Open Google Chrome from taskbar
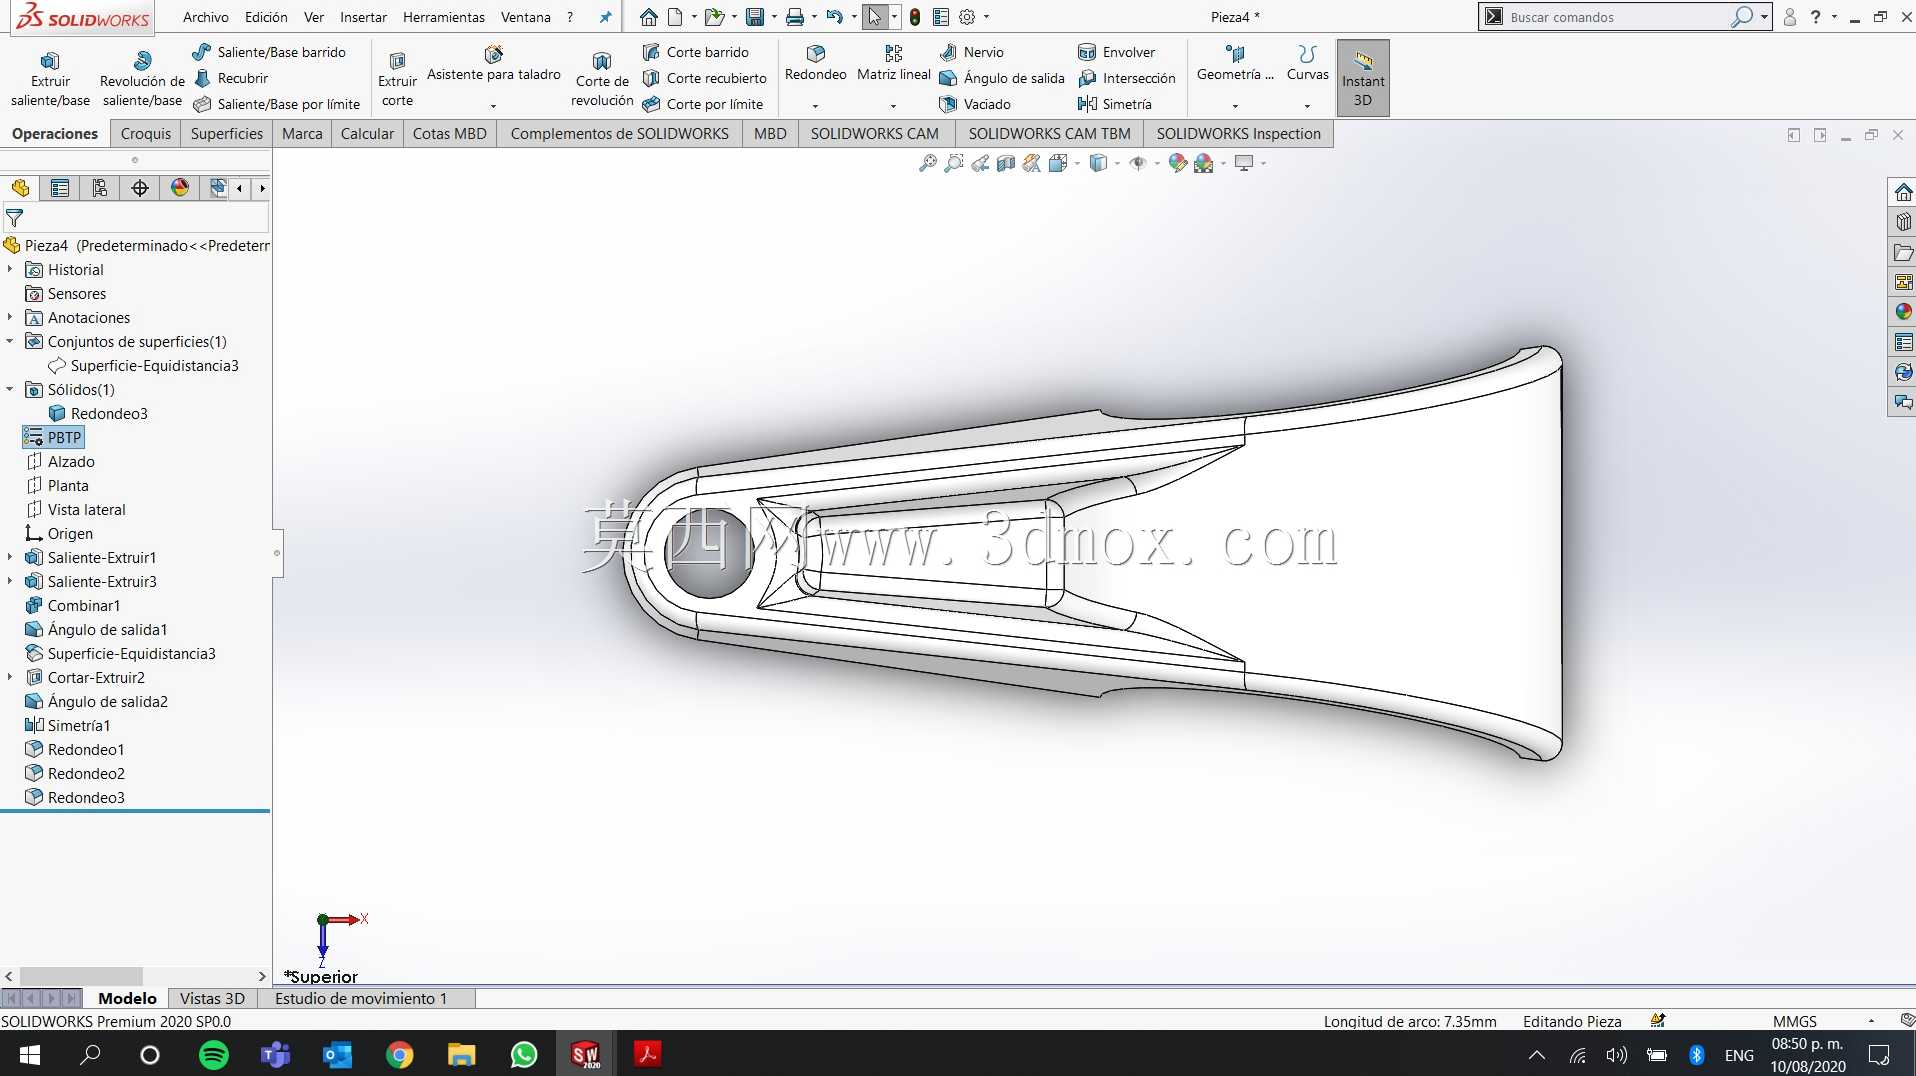The width and height of the screenshot is (1916, 1076). [399, 1054]
